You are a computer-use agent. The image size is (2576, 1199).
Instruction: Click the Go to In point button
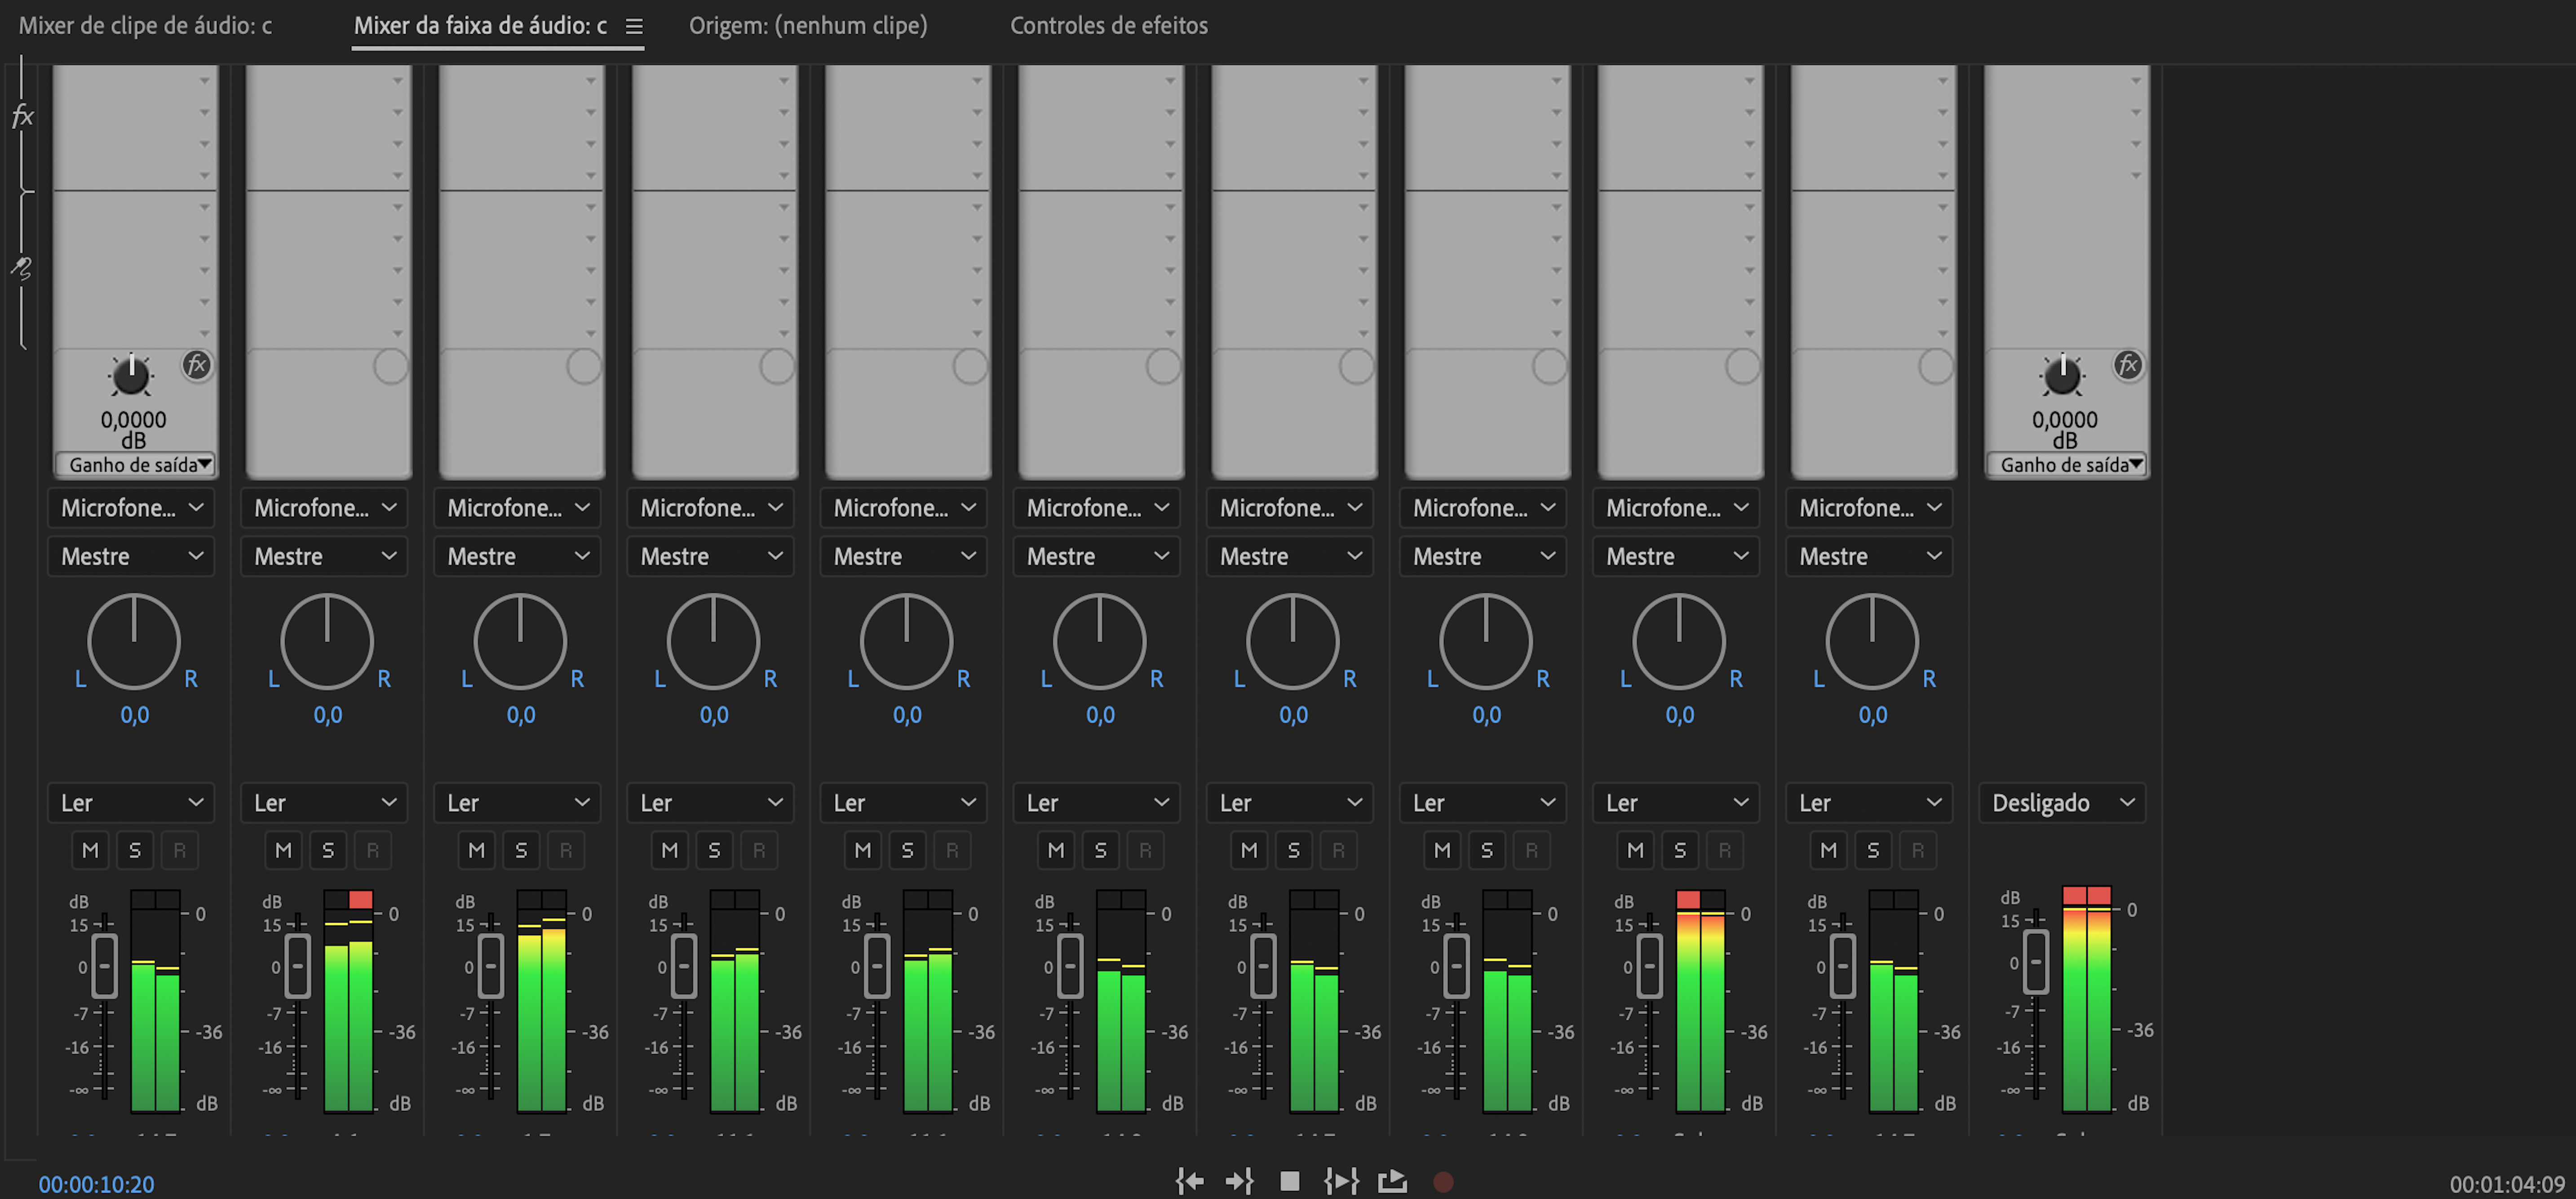pos(1189,1181)
